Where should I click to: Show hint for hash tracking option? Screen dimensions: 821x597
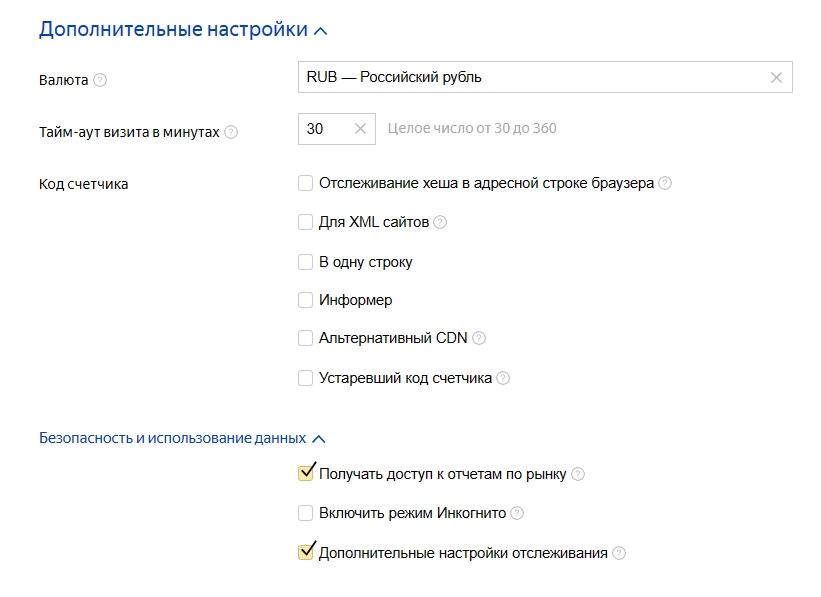click(665, 183)
